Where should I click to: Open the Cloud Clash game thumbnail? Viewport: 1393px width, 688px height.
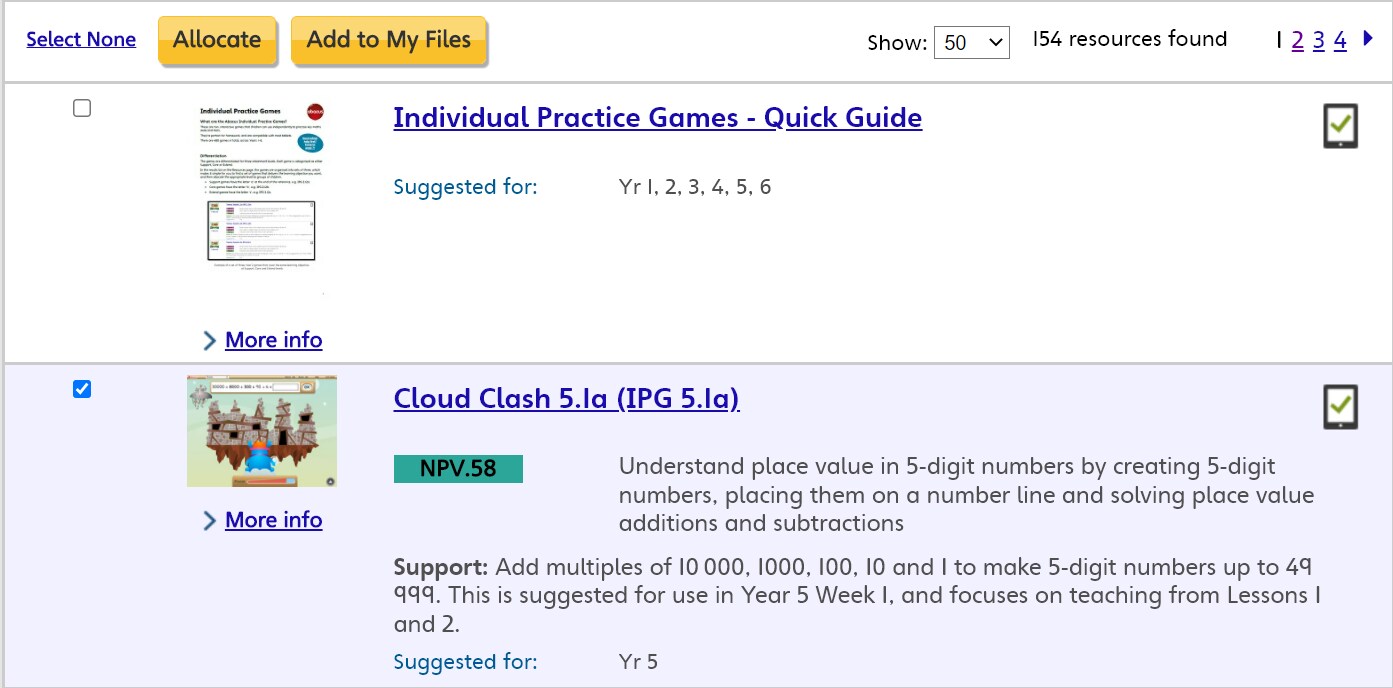[x=262, y=431]
